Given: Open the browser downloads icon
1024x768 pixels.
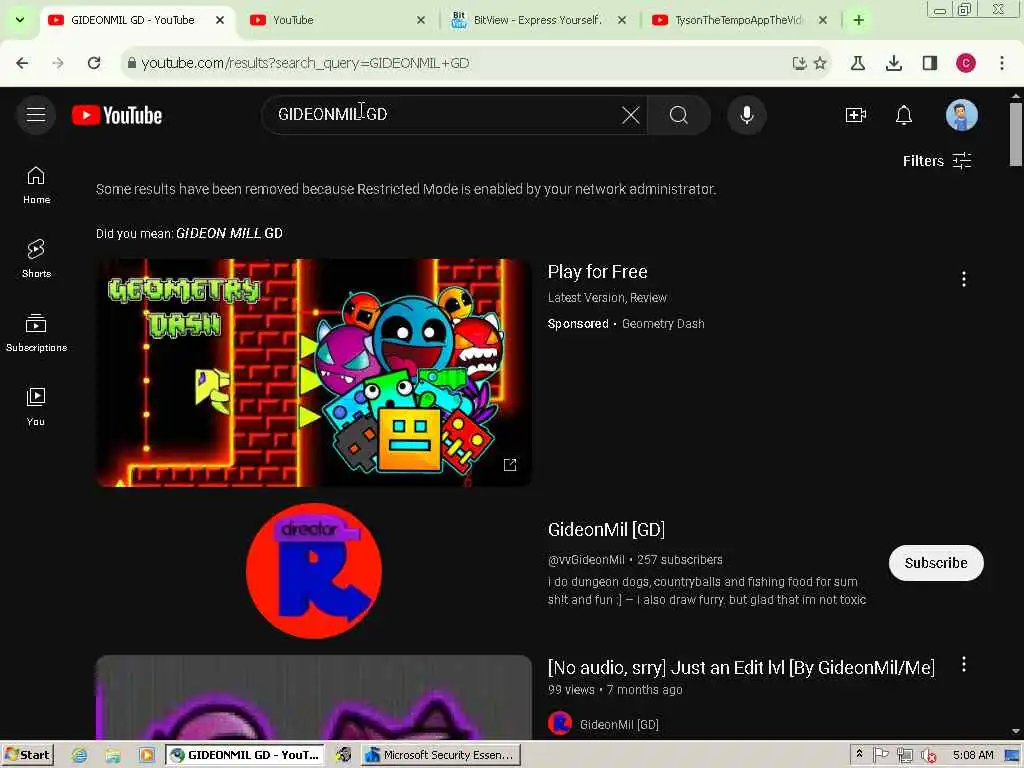Looking at the screenshot, I should 893,63.
